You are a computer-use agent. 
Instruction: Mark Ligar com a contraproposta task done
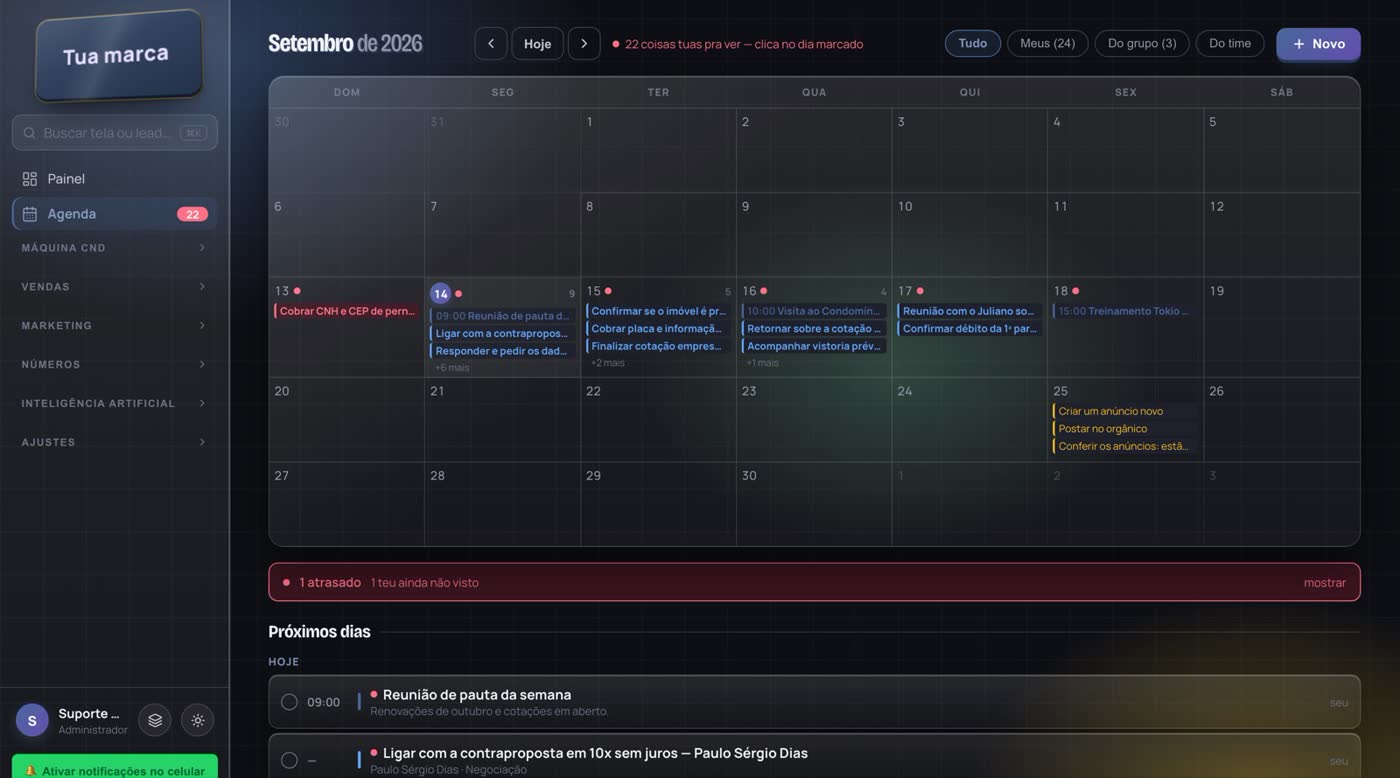point(289,761)
